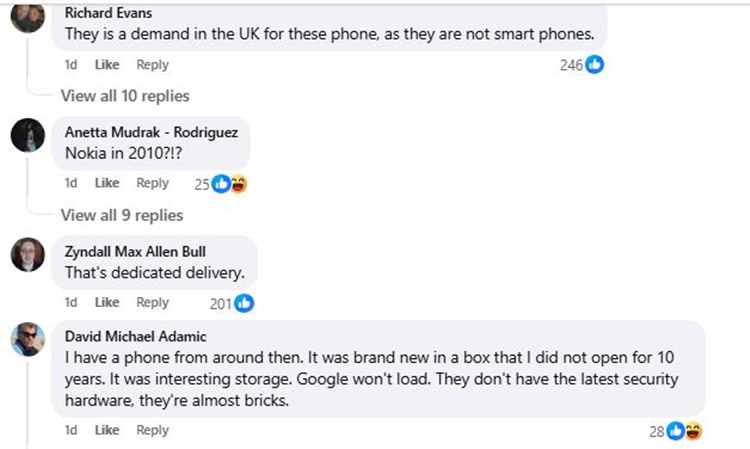
Task: Click Anetta Mudrak - Rodriguez's avatar
Action: coord(28,135)
